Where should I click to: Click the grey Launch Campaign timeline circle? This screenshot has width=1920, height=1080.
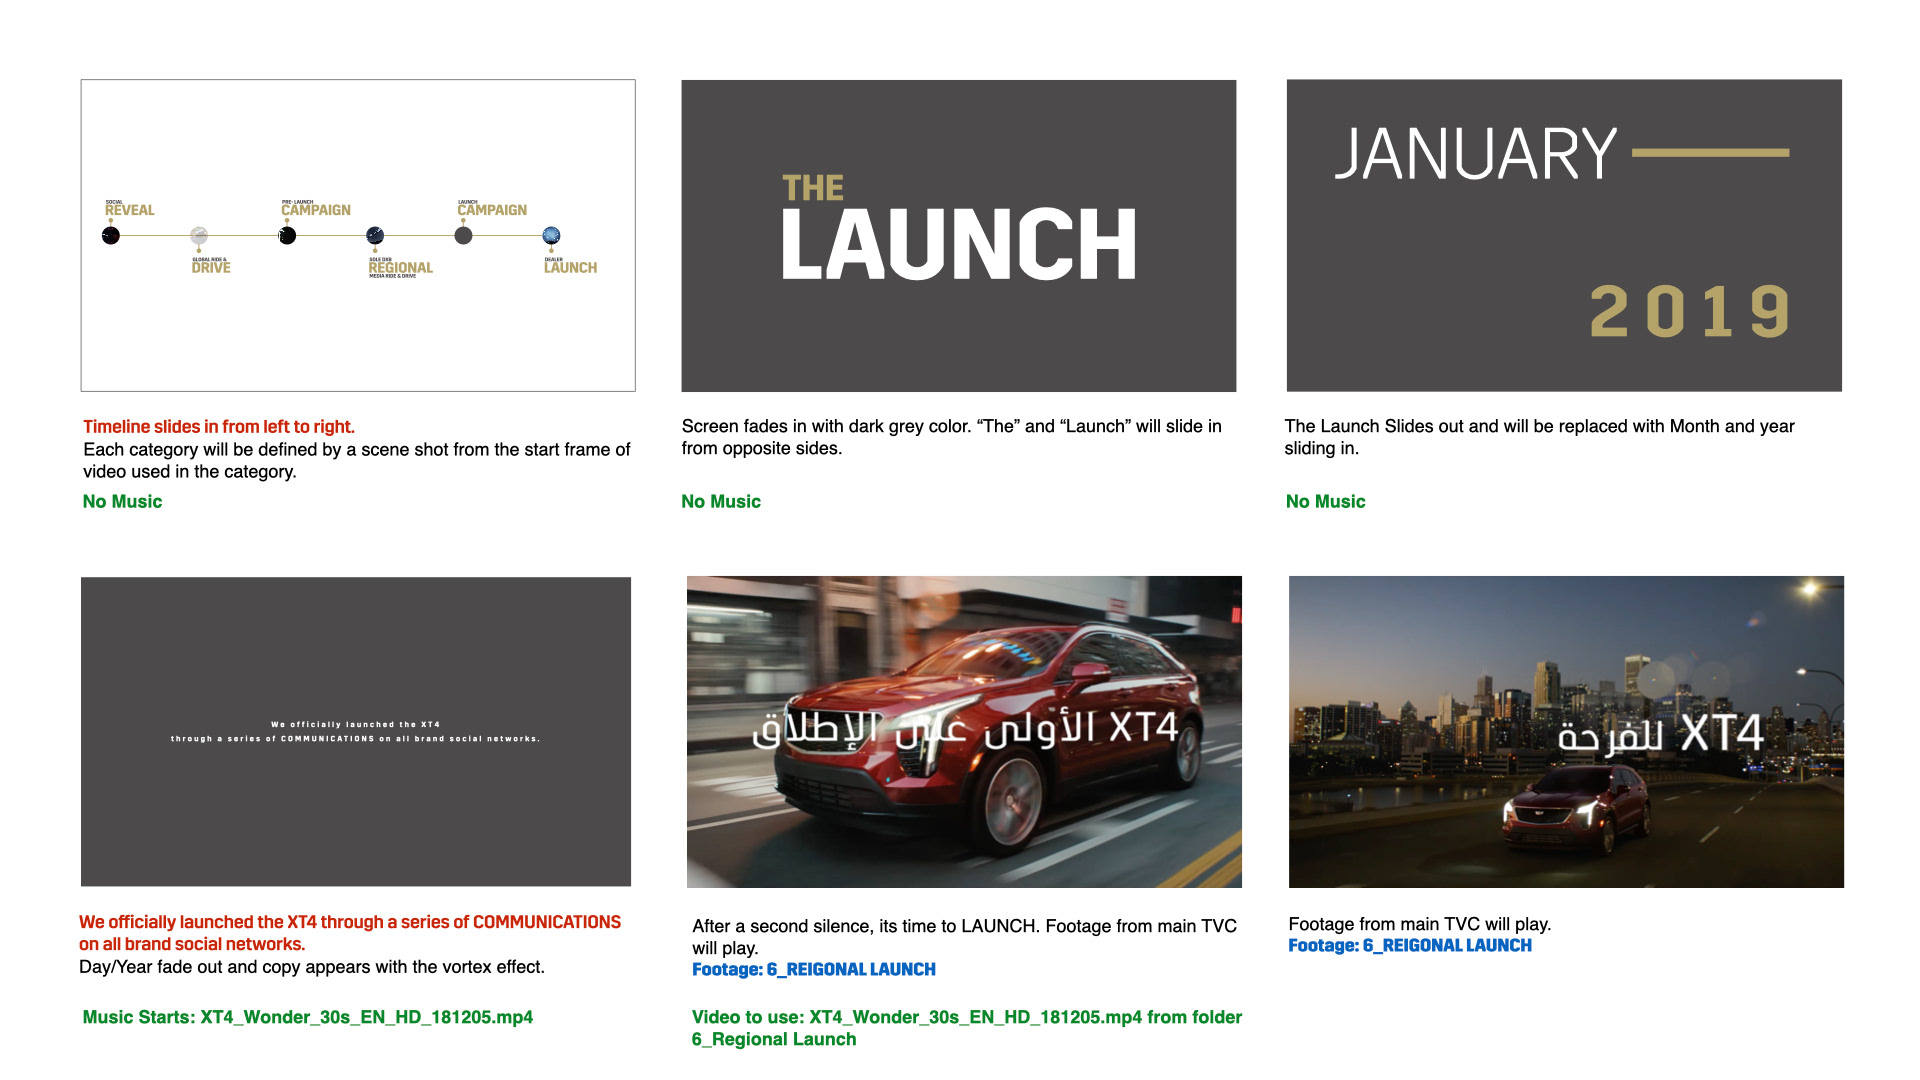(463, 236)
